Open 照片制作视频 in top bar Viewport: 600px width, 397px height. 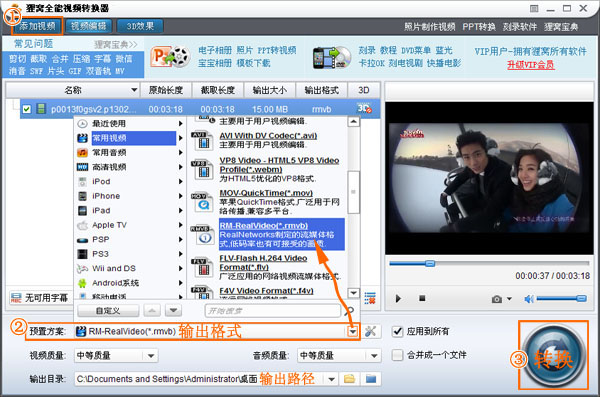pos(430,27)
